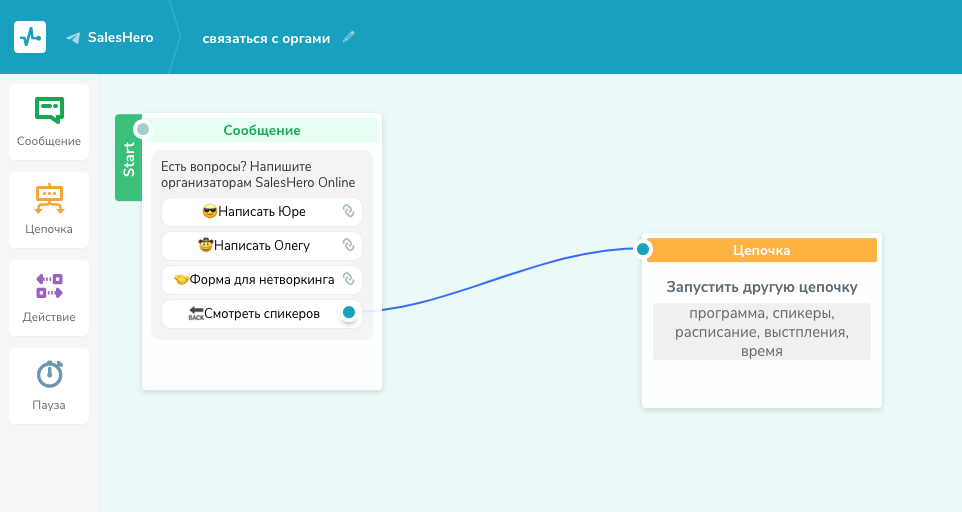Click the pencil icon to rename chain

348,37
